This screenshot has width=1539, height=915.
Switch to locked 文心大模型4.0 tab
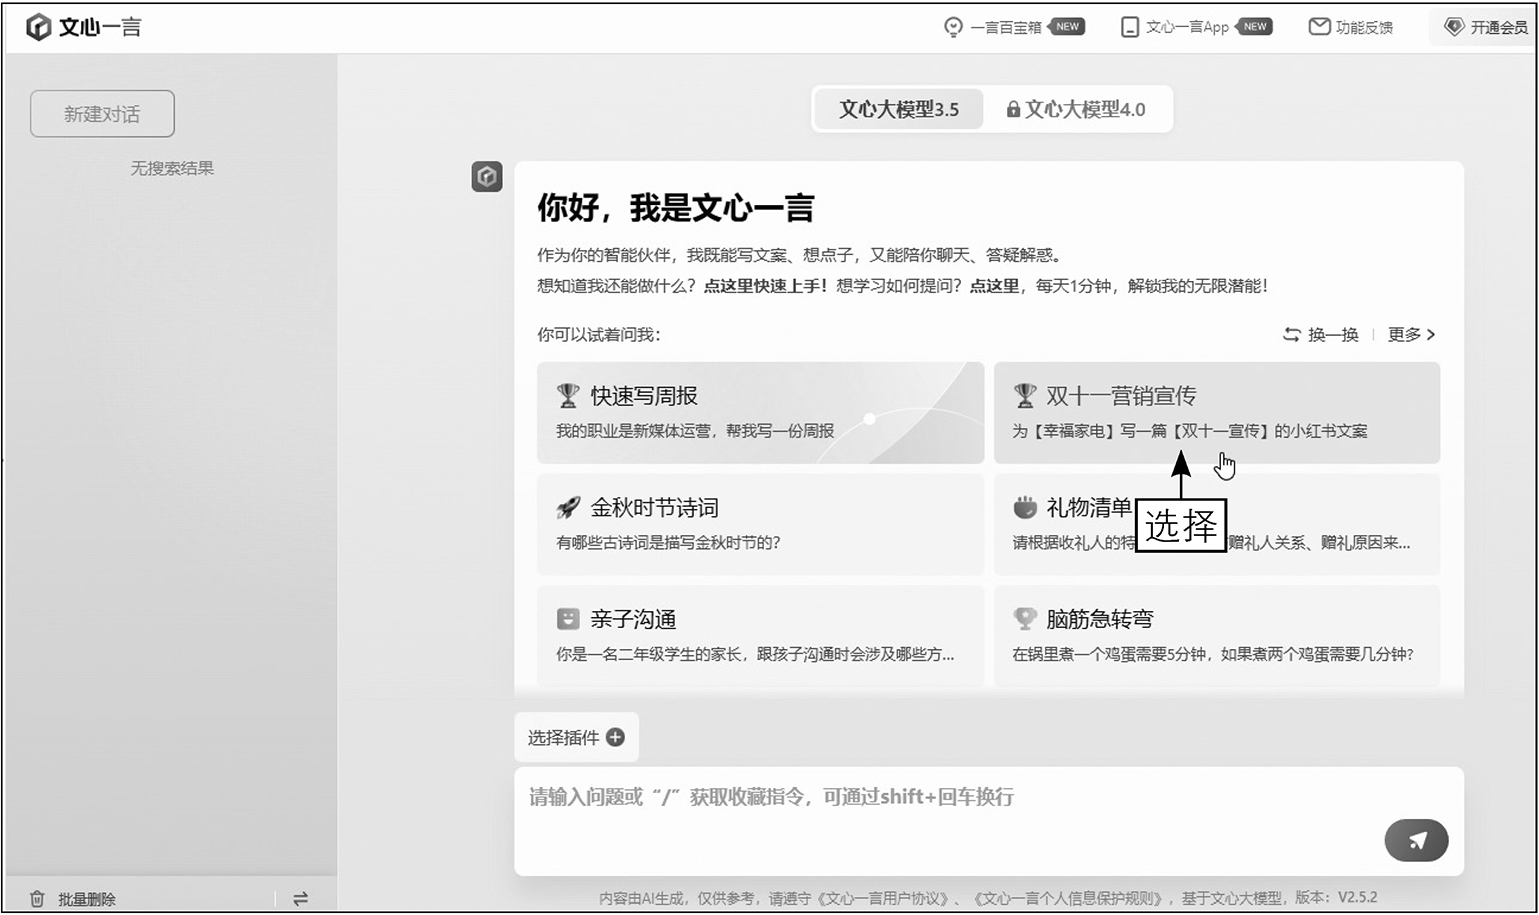pos(1076,109)
